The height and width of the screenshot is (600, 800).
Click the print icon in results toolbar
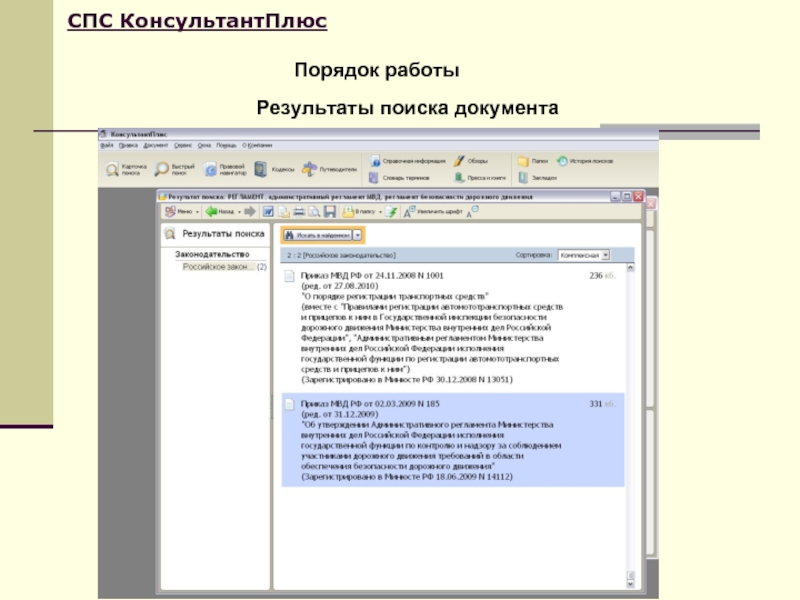[298, 212]
